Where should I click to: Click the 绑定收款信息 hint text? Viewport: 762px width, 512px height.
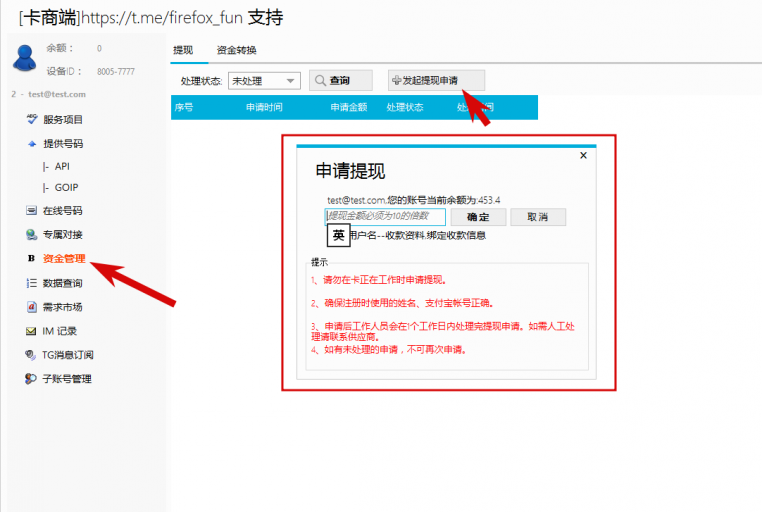(x=456, y=236)
